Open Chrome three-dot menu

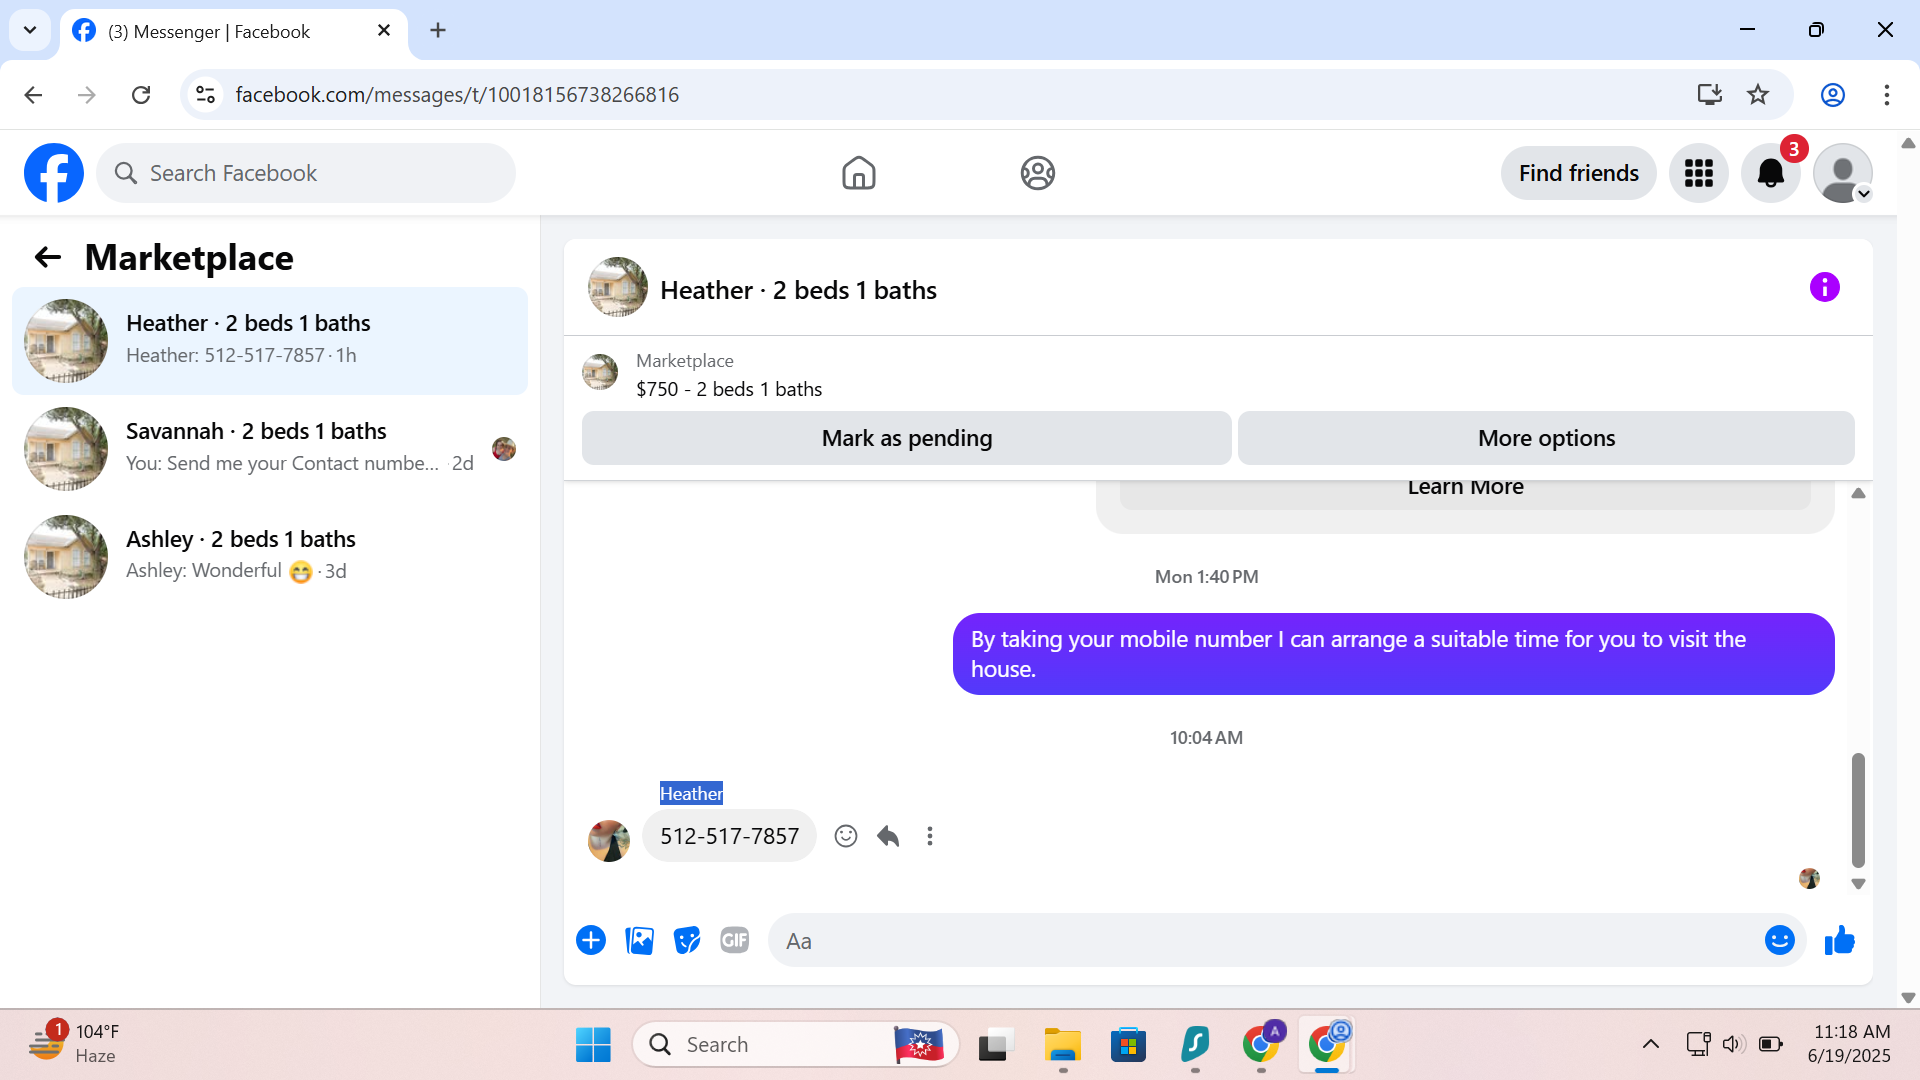tap(1886, 95)
